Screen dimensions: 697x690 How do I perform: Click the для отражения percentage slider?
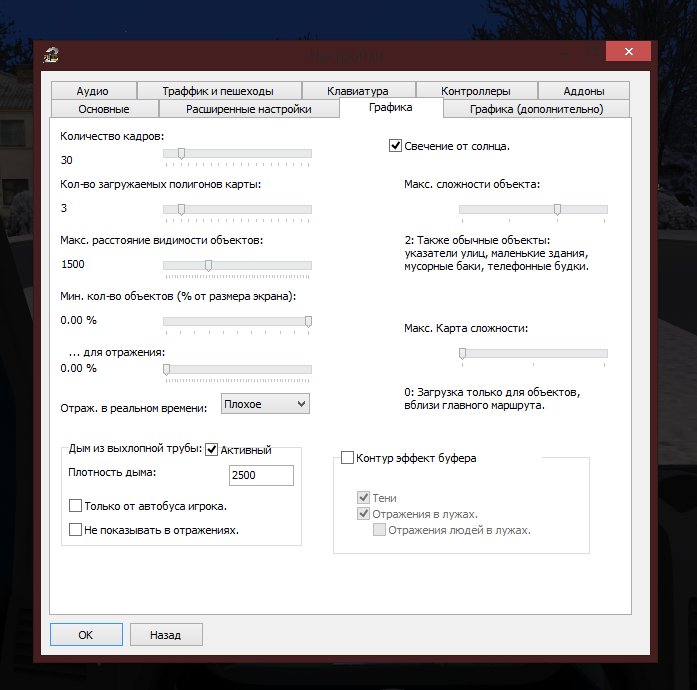[237, 370]
